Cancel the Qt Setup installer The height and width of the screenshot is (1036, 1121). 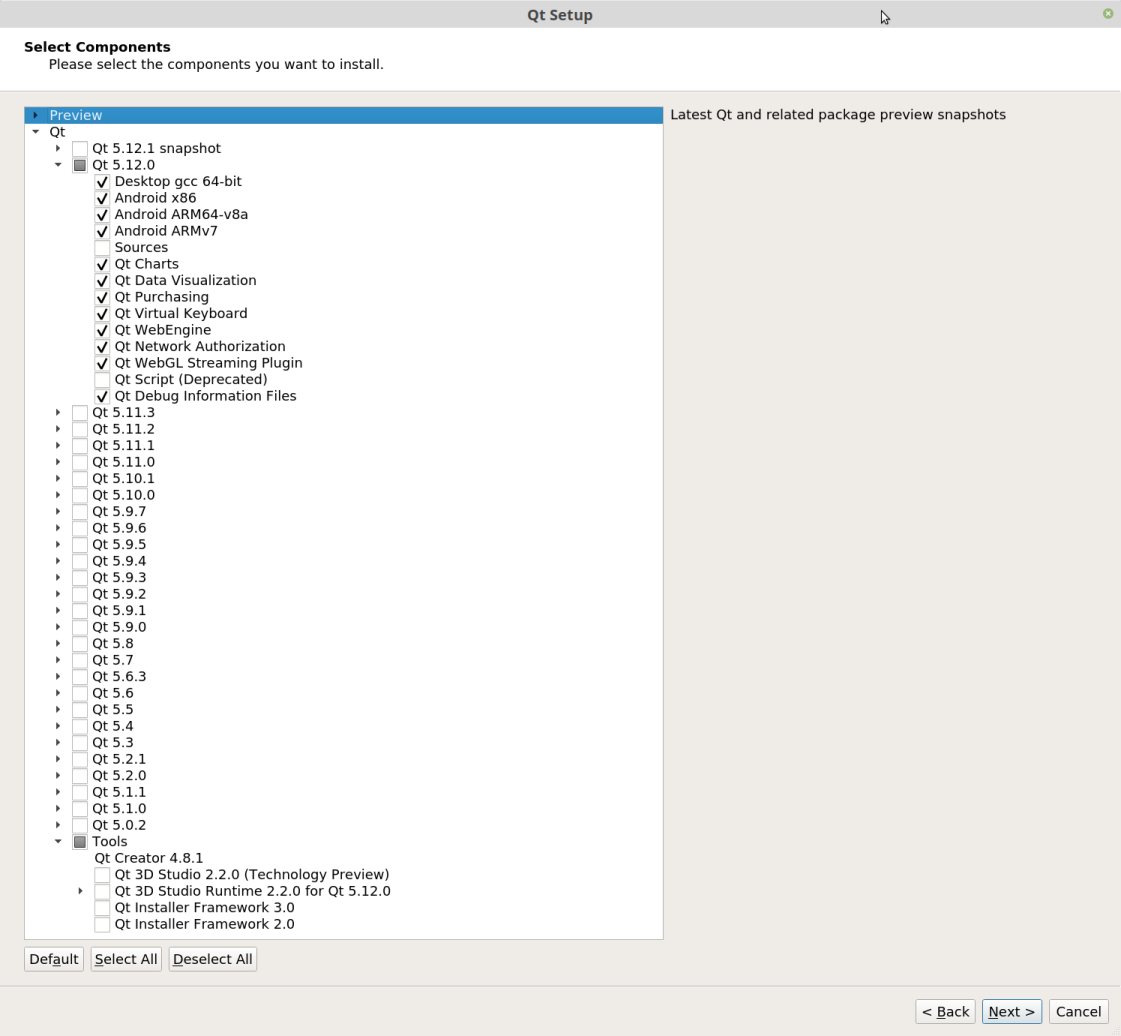pyautogui.click(x=1078, y=1012)
